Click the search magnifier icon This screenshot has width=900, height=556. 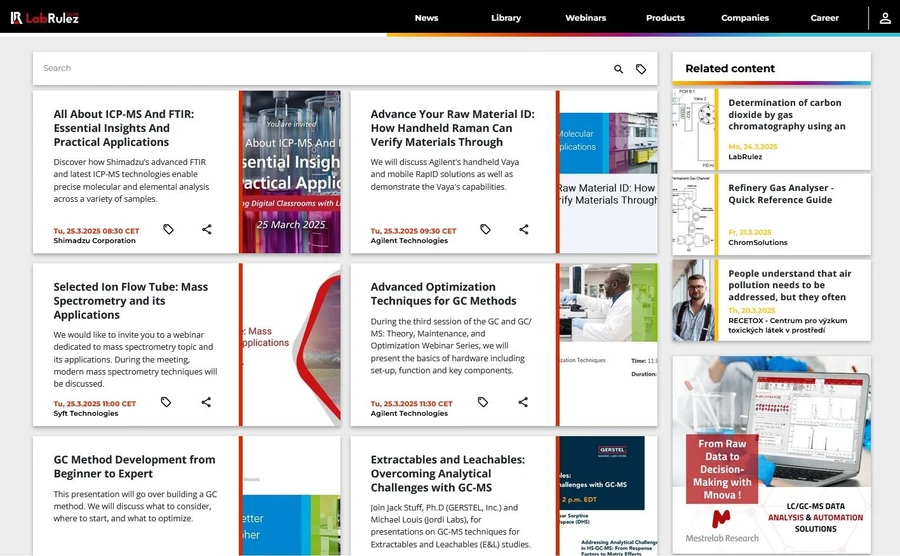tap(618, 69)
